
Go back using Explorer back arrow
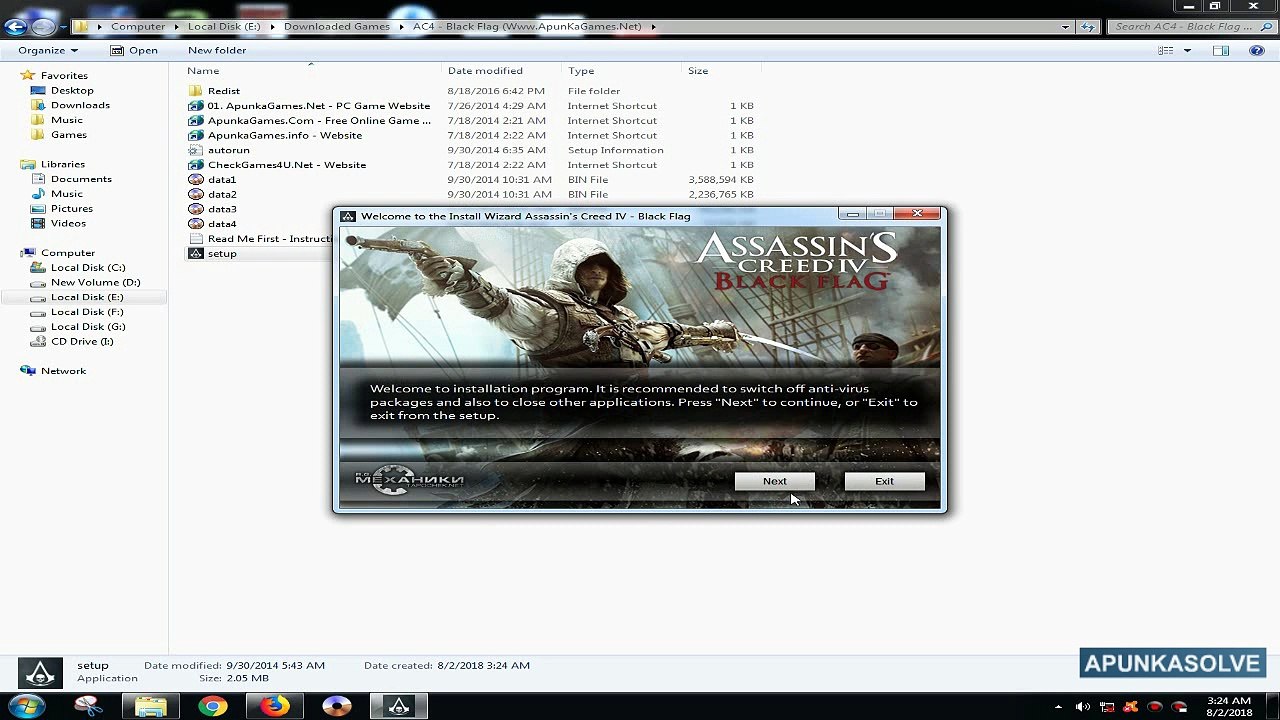[16, 27]
